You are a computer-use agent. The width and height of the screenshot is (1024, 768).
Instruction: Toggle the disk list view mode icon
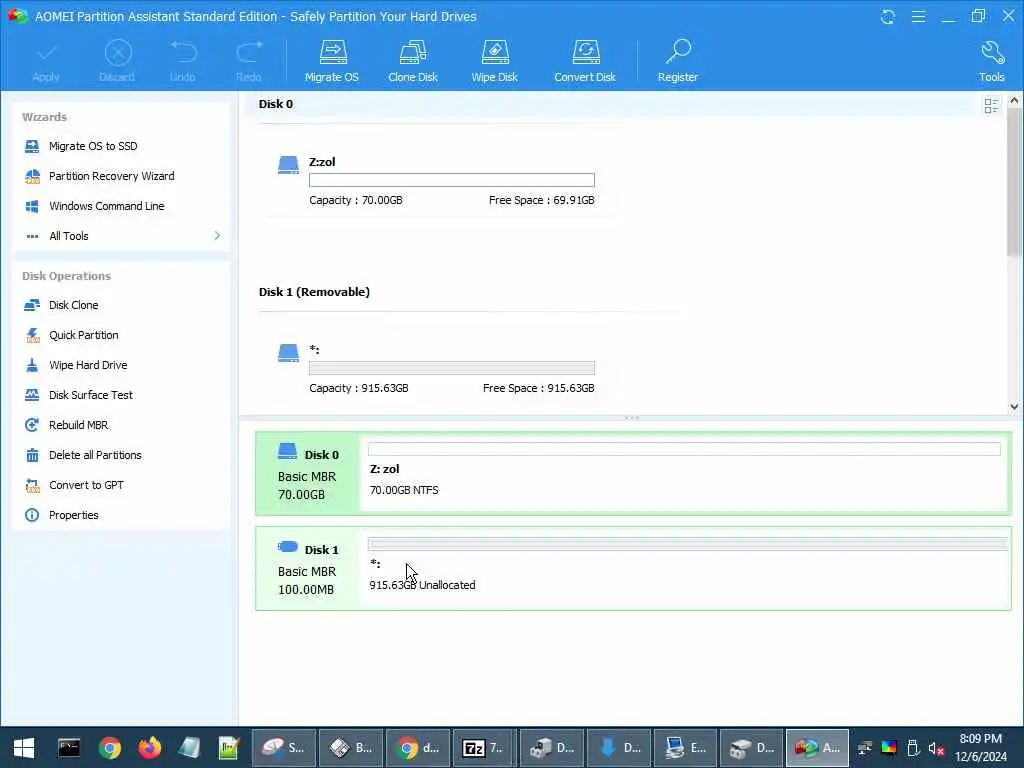point(991,105)
